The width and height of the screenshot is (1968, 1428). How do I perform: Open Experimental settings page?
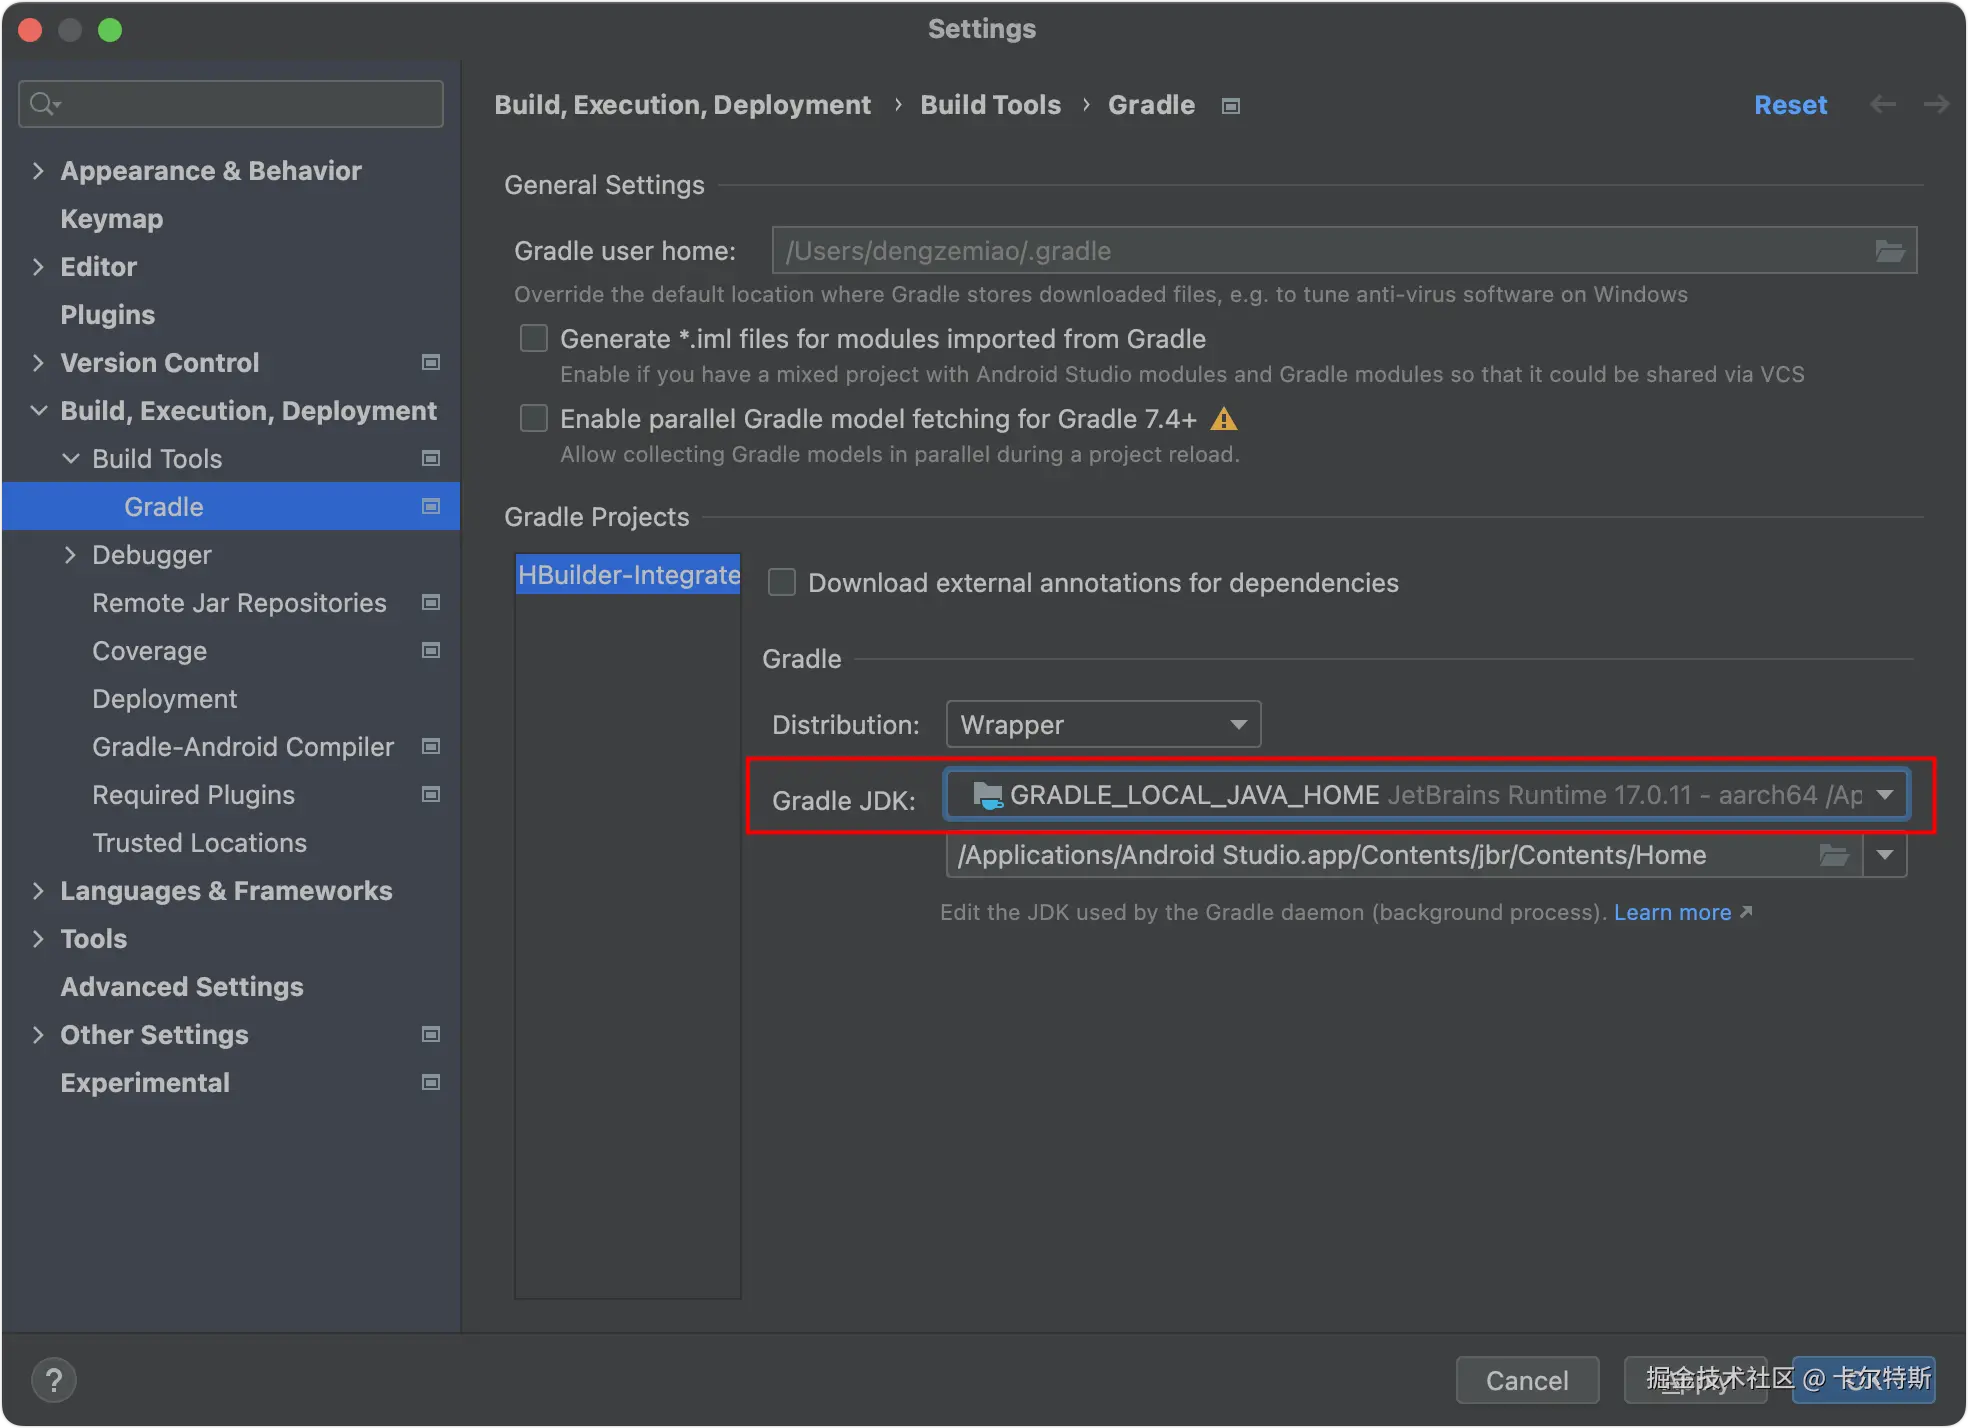(145, 1083)
